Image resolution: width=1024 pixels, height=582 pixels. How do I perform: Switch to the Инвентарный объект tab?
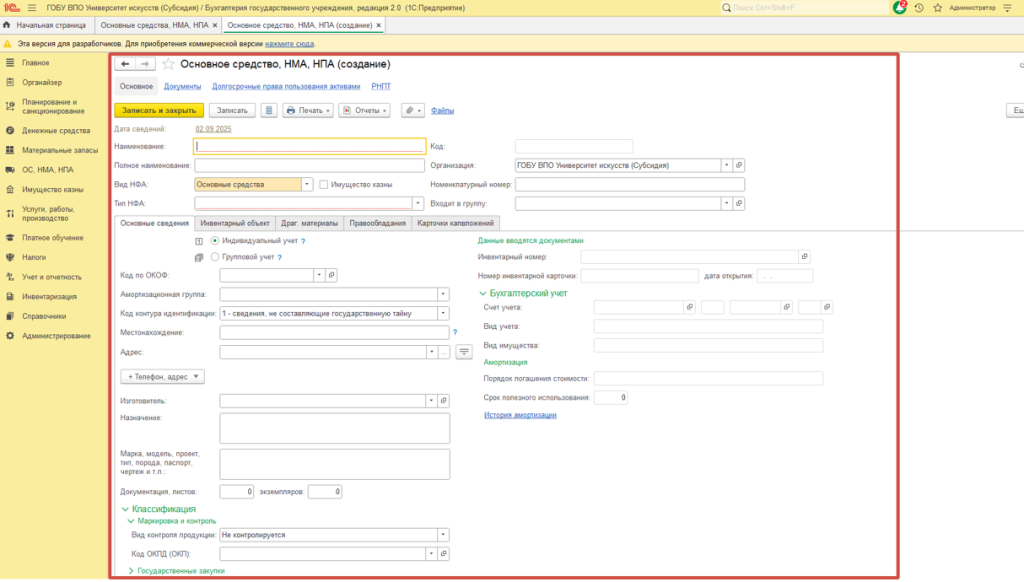click(x=235, y=223)
